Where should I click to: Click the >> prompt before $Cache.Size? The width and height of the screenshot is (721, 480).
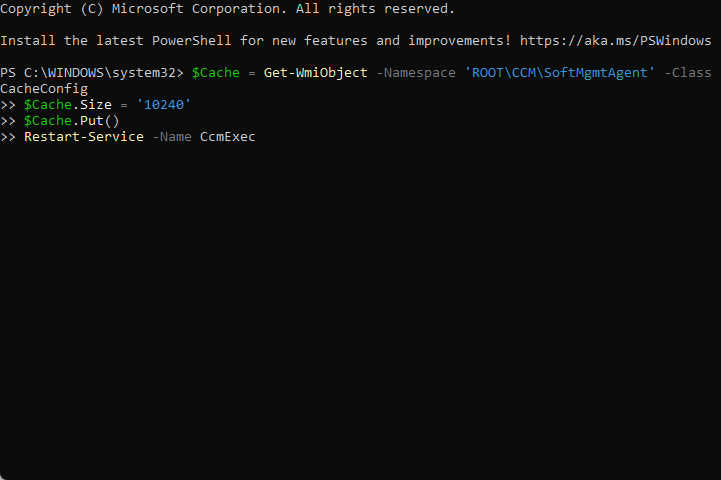(8, 105)
